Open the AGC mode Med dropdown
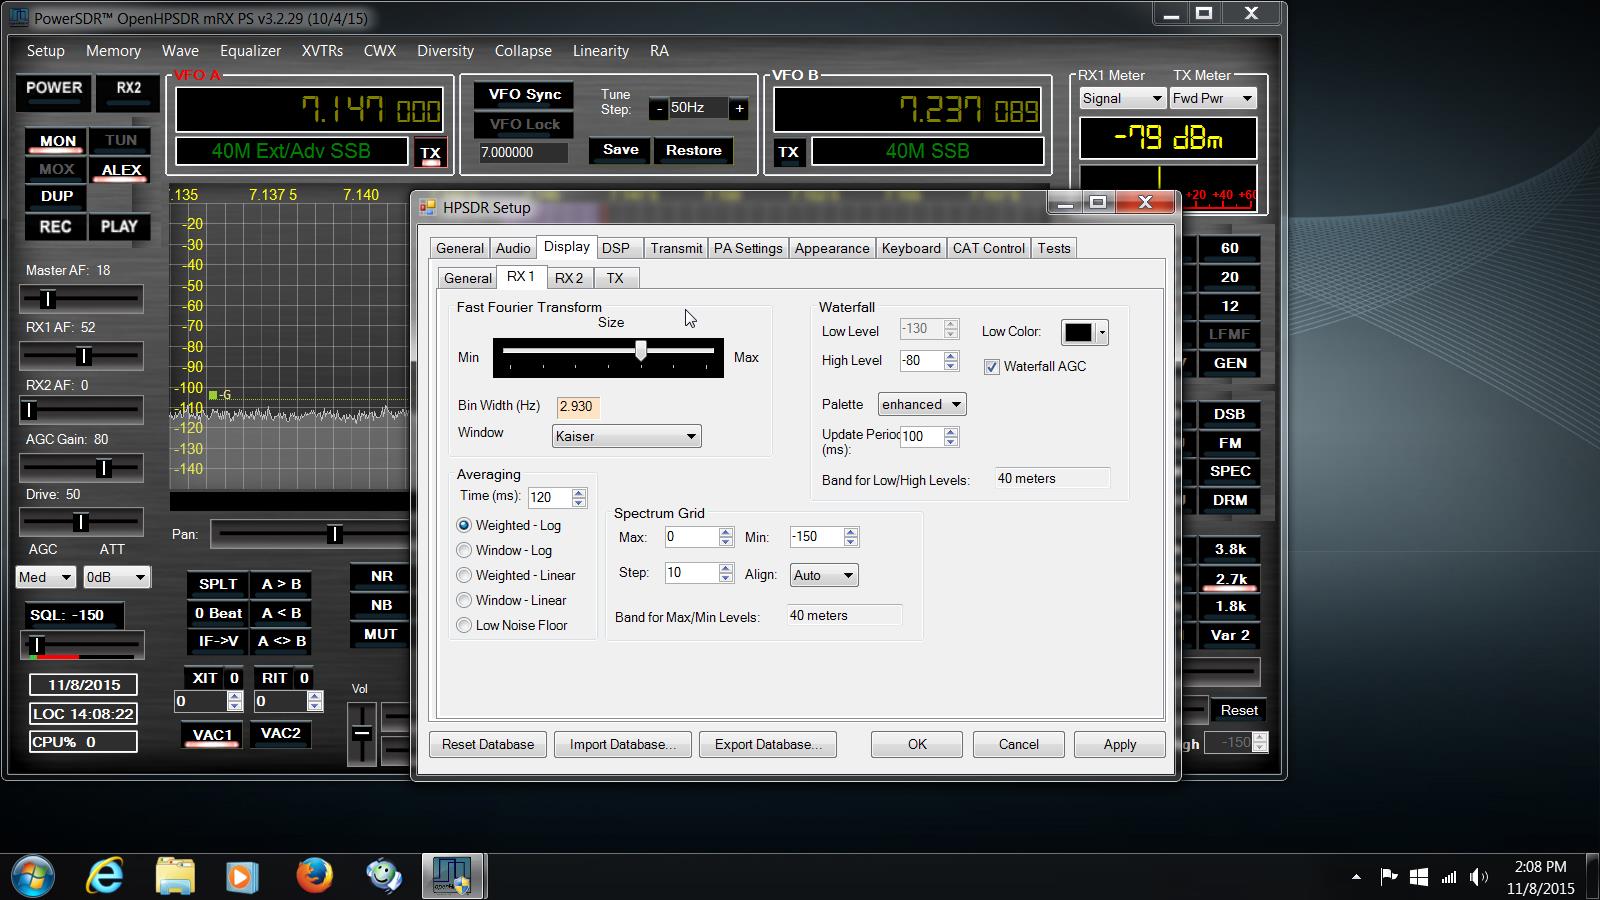Screen dimensions: 1600x900 pyautogui.click(x=45, y=577)
